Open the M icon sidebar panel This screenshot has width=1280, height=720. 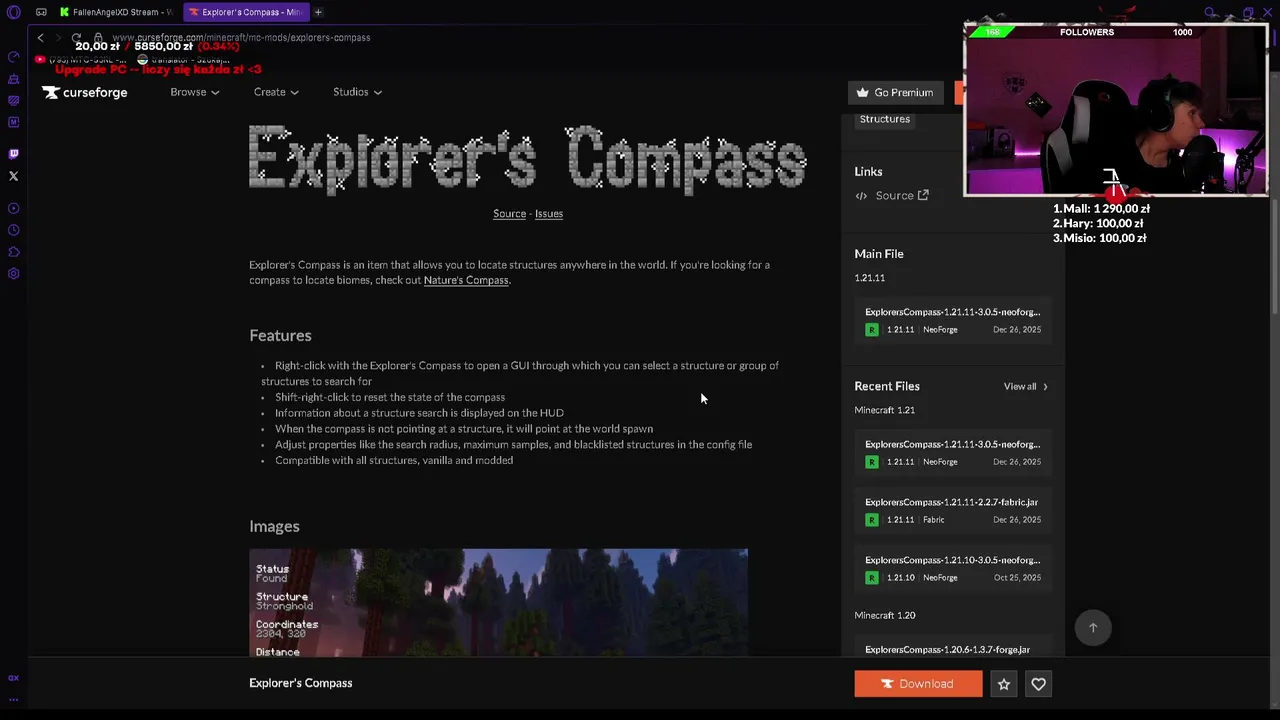(x=13, y=122)
